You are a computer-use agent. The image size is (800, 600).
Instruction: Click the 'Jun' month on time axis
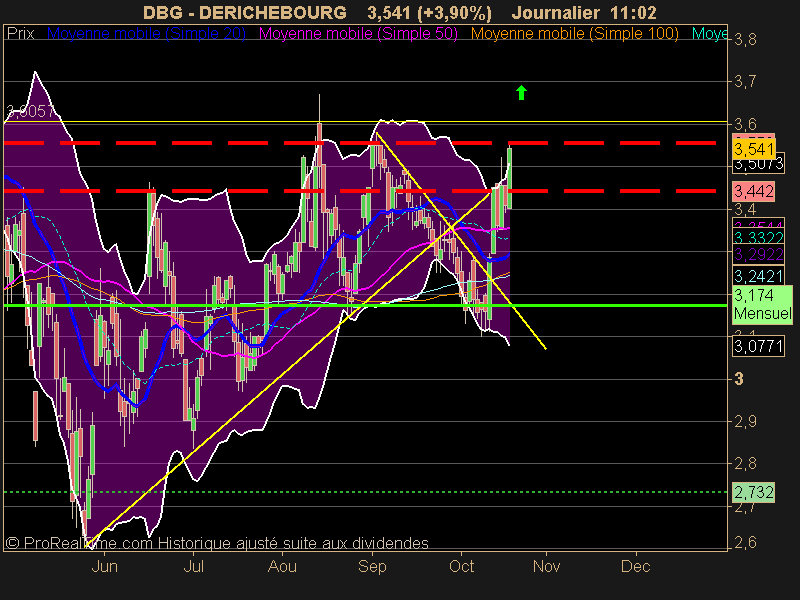click(x=104, y=566)
